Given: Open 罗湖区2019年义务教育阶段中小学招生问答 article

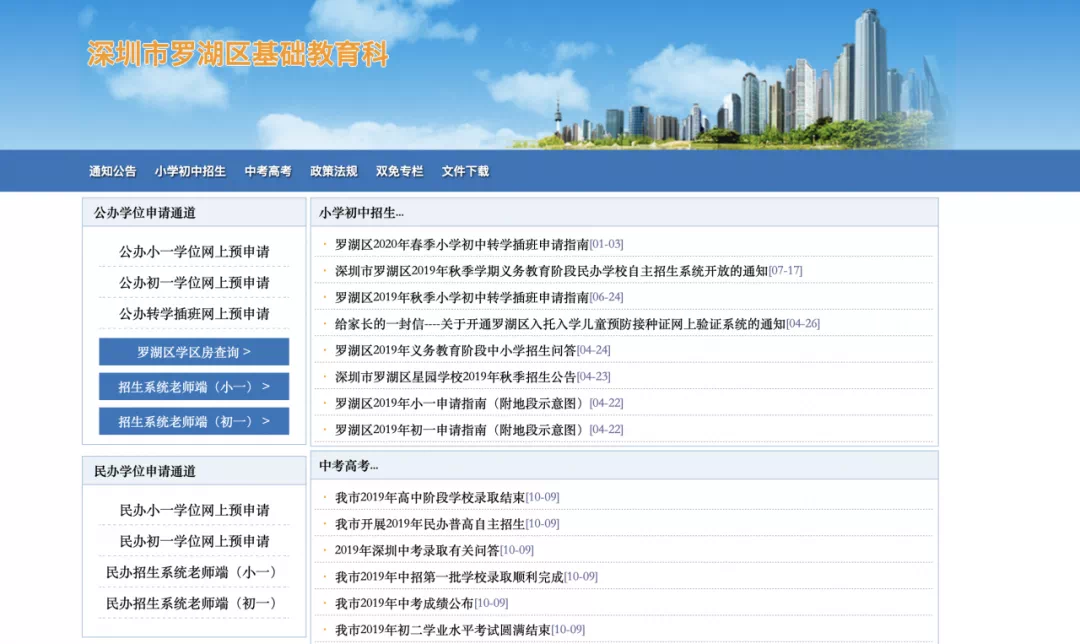Looking at the screenshot, I should 455,350.
